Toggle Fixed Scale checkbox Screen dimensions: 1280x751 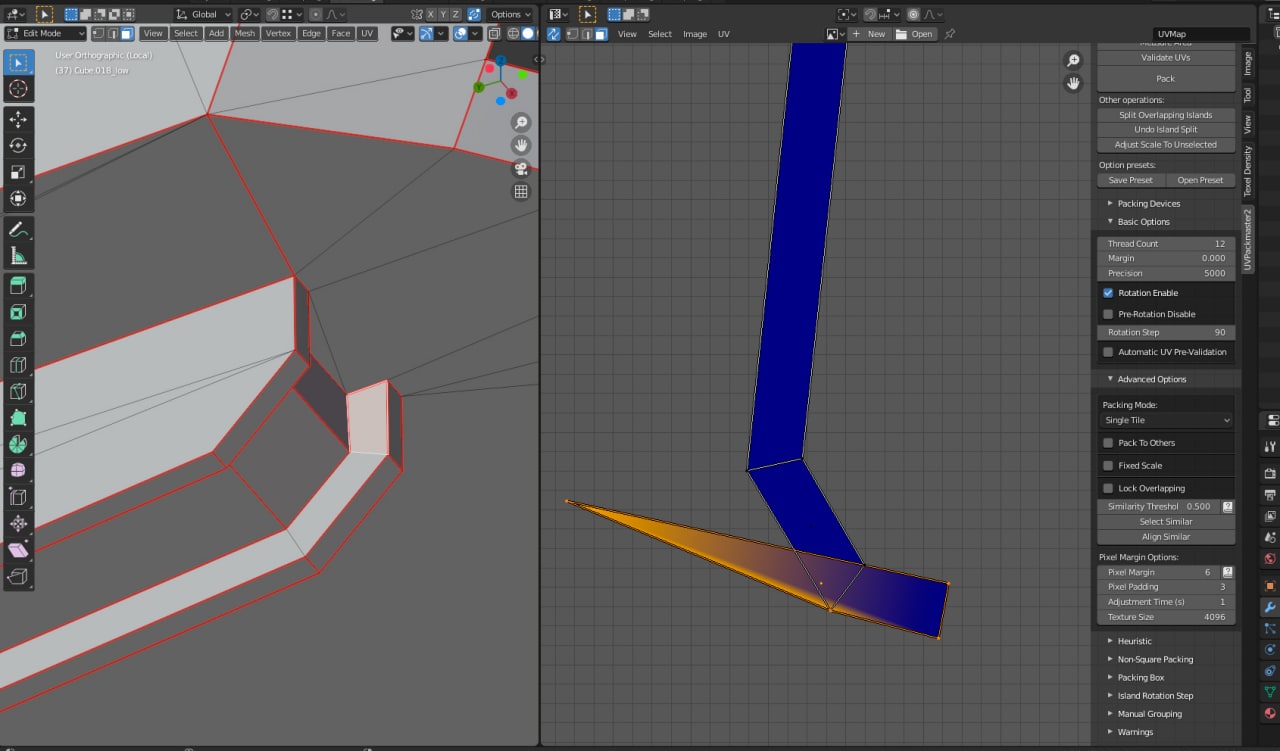tap(1108, 466)
